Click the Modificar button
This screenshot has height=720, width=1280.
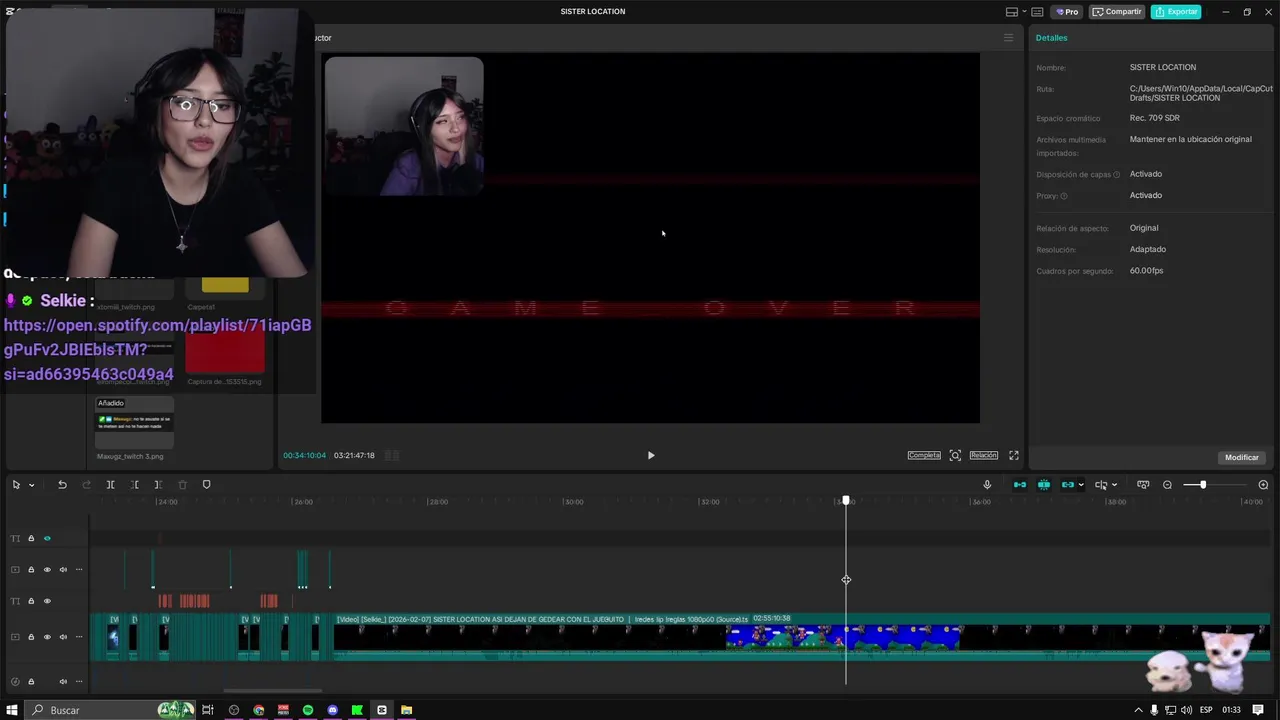1242,457
